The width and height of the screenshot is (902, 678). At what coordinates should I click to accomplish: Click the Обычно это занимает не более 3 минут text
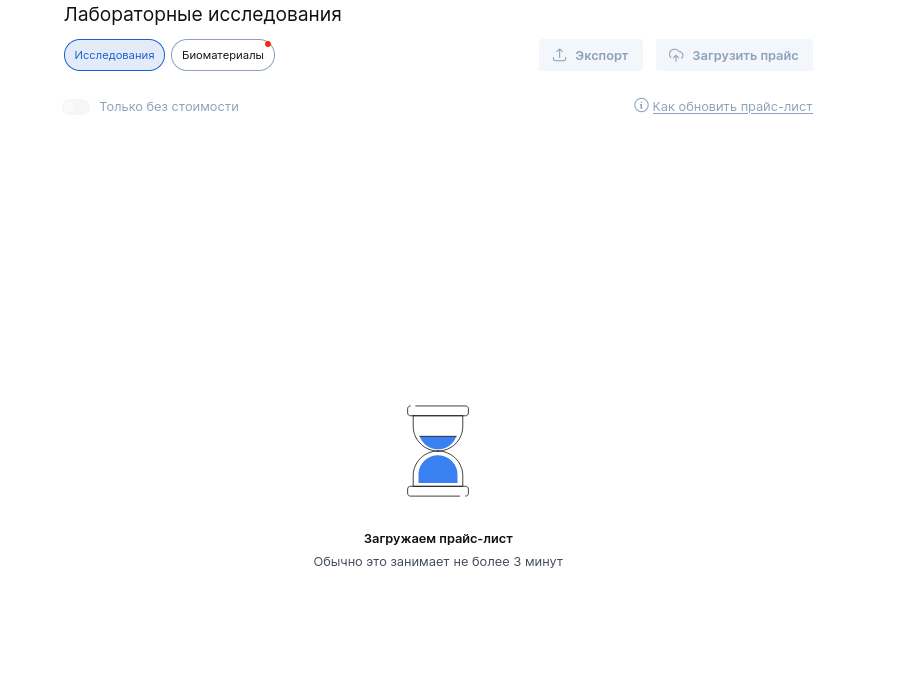(438, 562)
